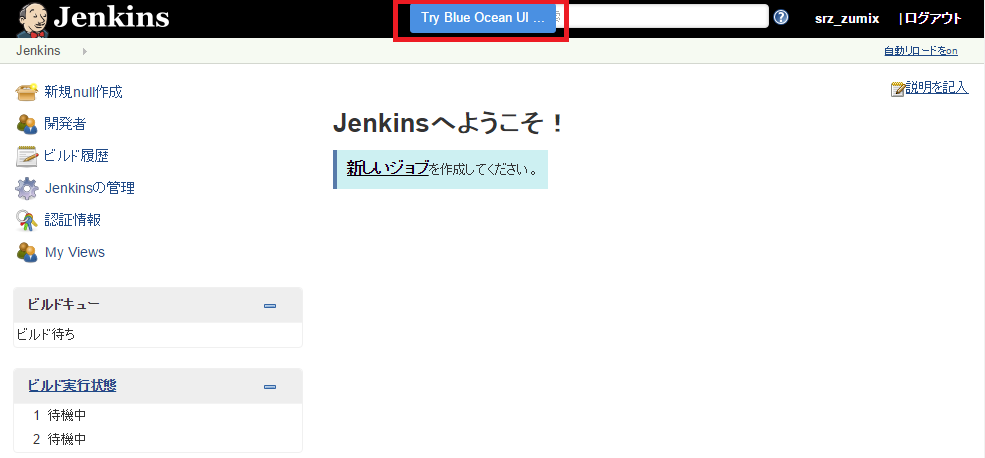This screenshot has width=985, height=458.
Task: Click the 新しいジョブ link
Action: point(388,168)
